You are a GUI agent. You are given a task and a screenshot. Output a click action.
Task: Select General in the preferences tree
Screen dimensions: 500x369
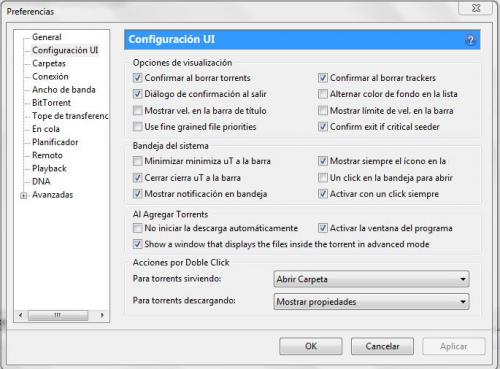tap(47, 37)
